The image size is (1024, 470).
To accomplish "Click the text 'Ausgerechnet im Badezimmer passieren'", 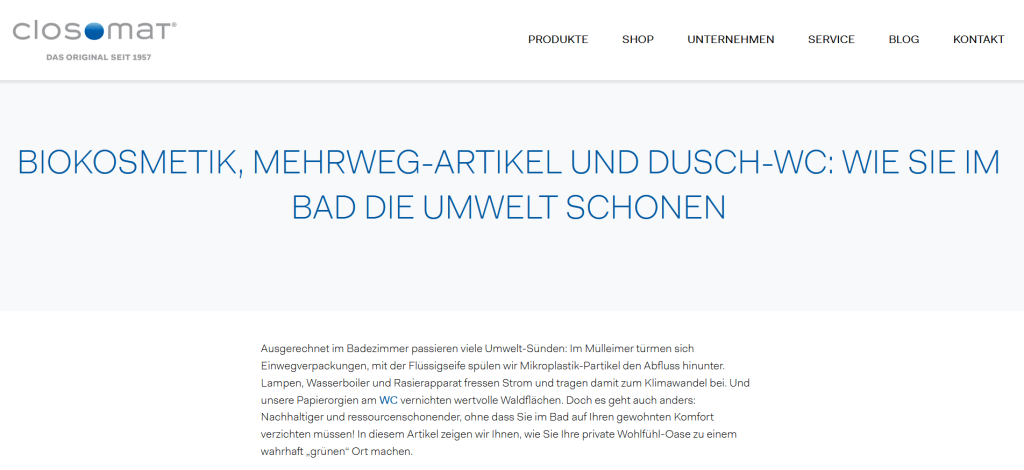I will click(x=345, y=349).
